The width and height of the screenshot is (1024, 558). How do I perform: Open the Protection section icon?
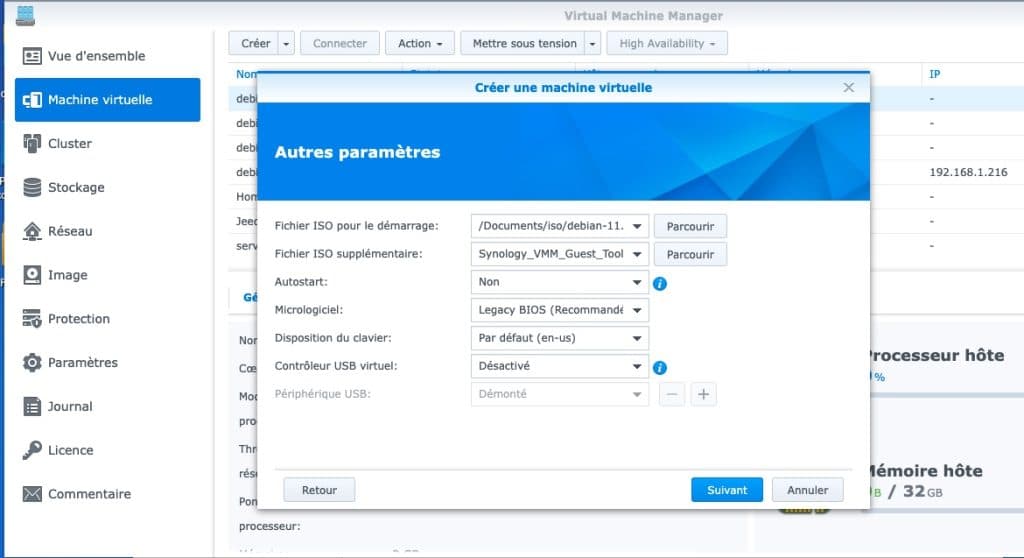32,319
